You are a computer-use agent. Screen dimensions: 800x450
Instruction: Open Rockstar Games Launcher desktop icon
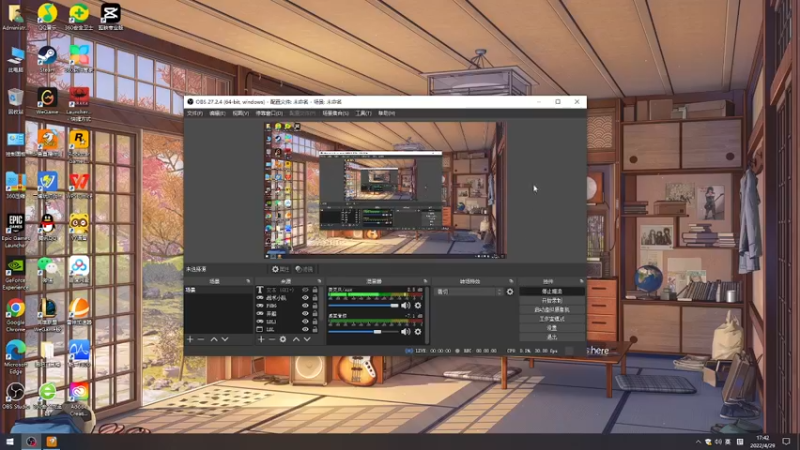pos(79,146)
